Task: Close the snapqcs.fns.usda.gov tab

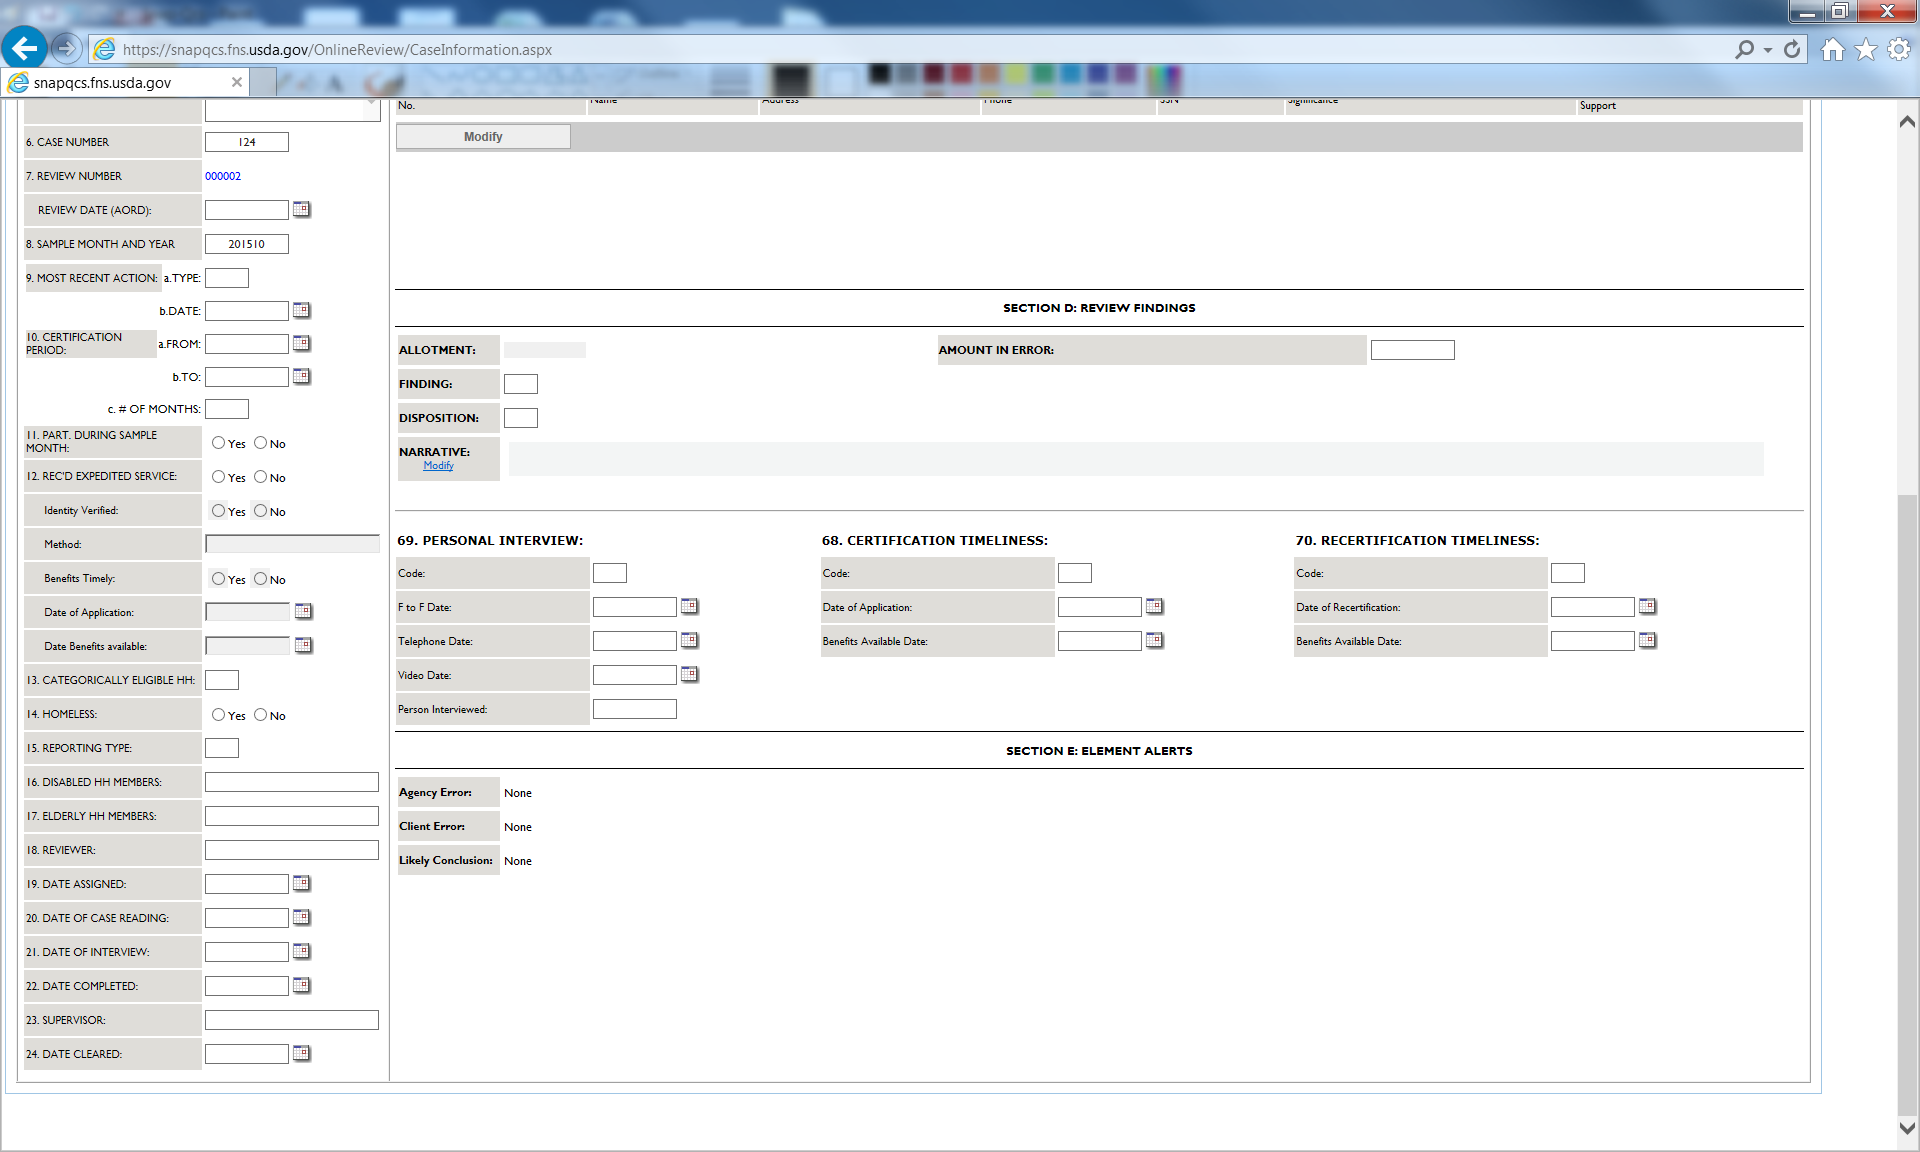Action: [x=236, y=82]
